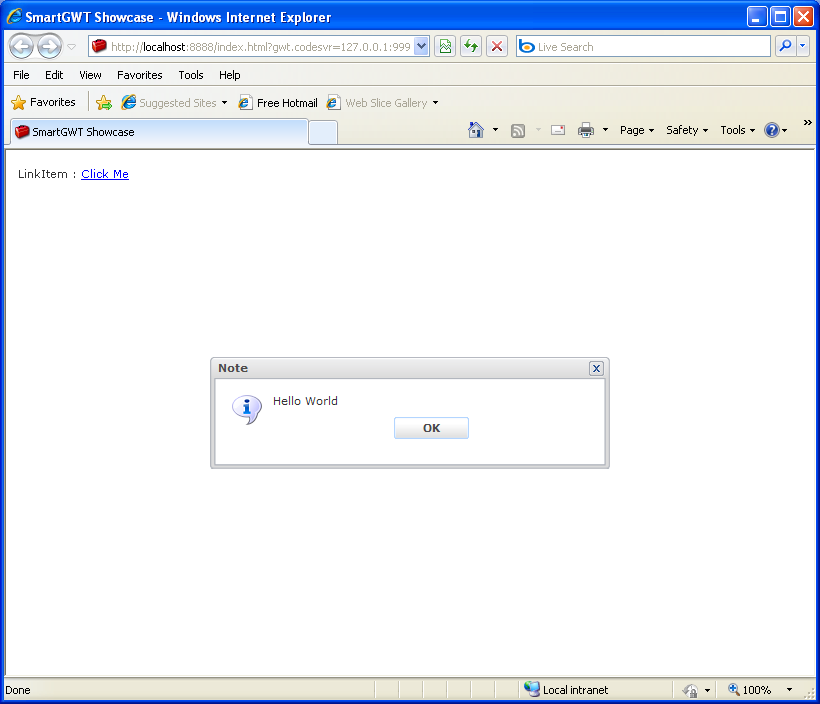The height and width of the screenshot is (704, 820).
Task: Click Add to Favorites Bar star icon
Action: coord(104,103)
